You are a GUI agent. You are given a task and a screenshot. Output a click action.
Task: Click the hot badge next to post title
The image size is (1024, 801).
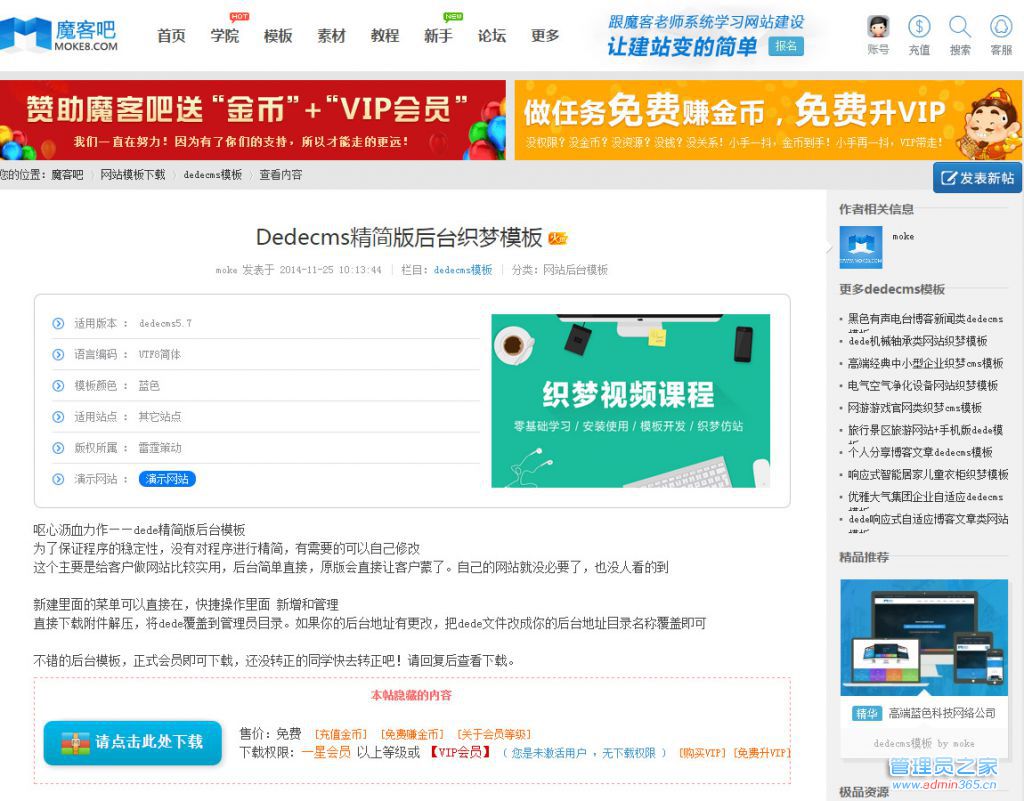coord(558,238)
